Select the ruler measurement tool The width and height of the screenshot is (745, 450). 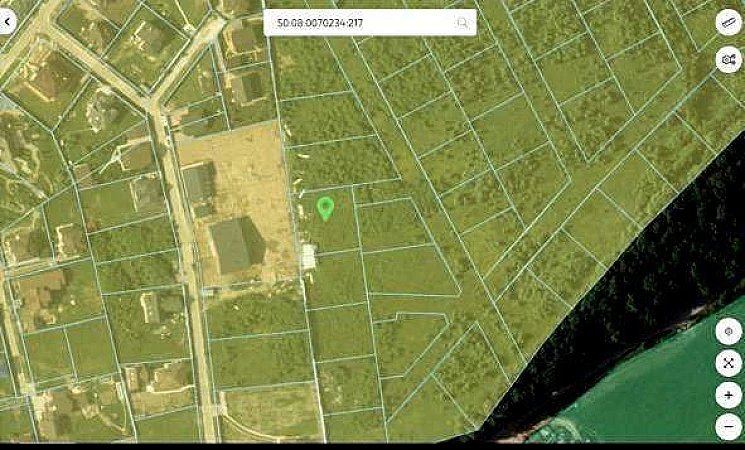click(729, 22)
